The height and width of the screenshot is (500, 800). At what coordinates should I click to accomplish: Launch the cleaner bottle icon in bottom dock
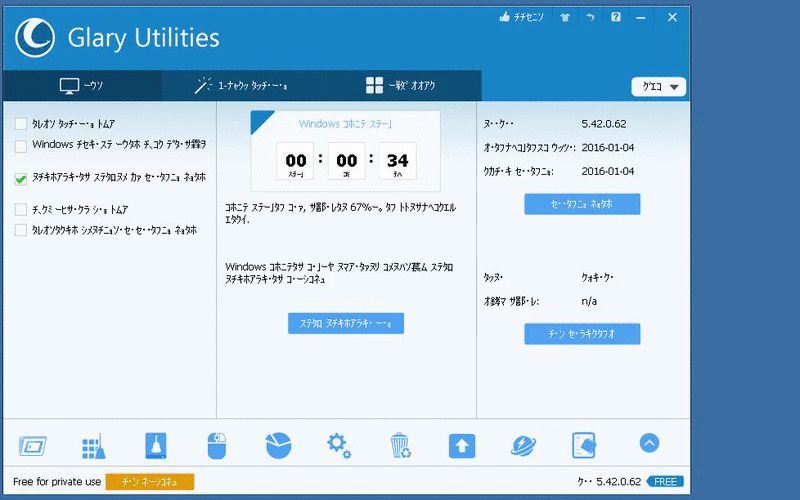(156, 445)
